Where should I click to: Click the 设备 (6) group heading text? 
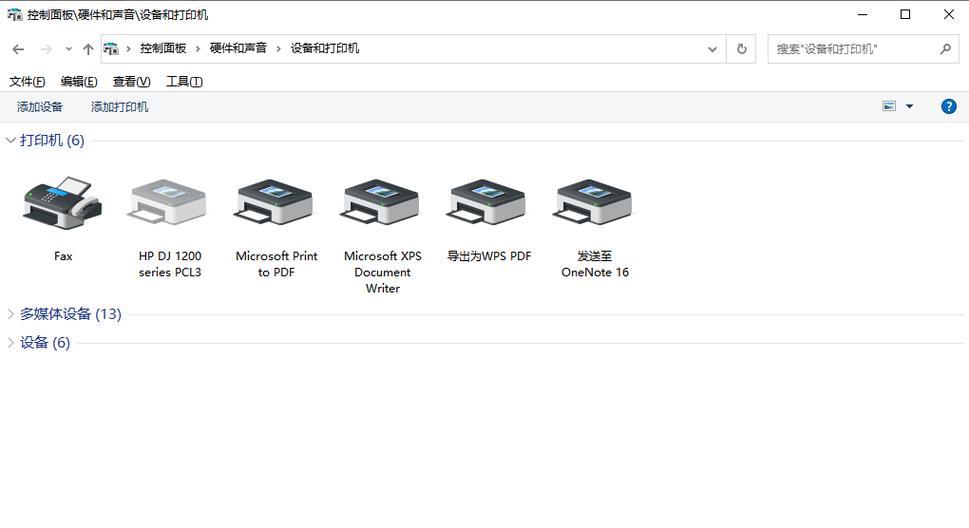pos(45,343)
